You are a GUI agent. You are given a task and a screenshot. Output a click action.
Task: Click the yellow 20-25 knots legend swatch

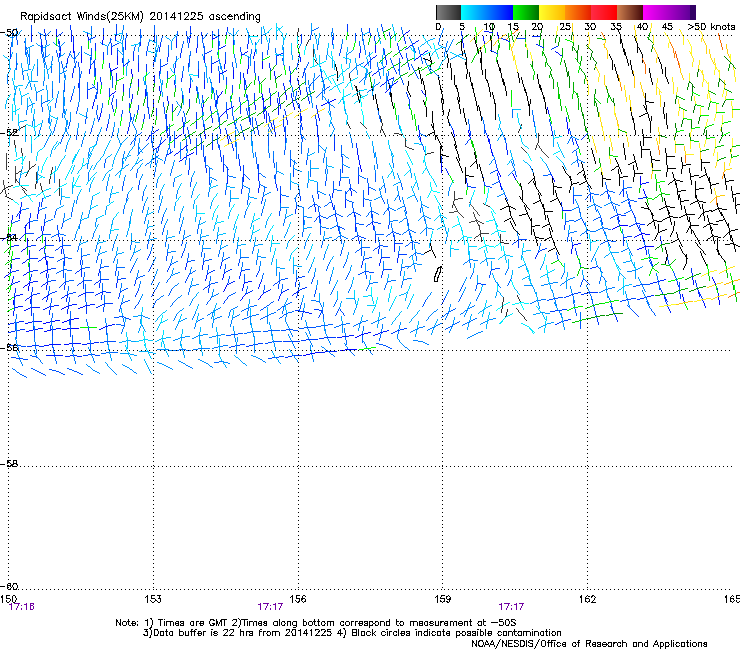552,12
